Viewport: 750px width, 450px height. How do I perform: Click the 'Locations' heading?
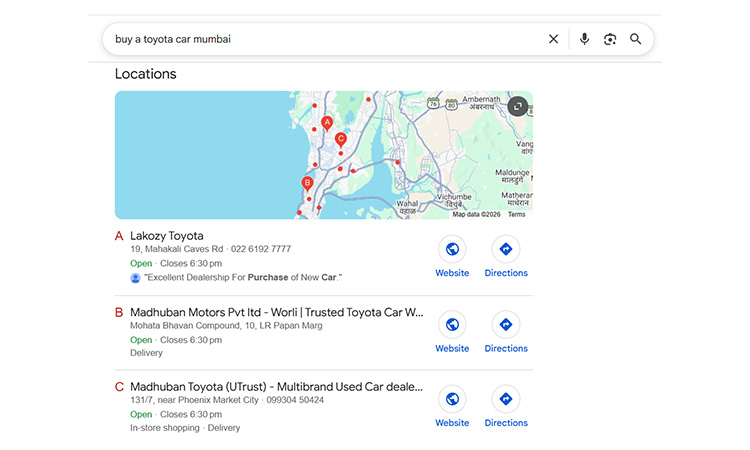(145, 74)
